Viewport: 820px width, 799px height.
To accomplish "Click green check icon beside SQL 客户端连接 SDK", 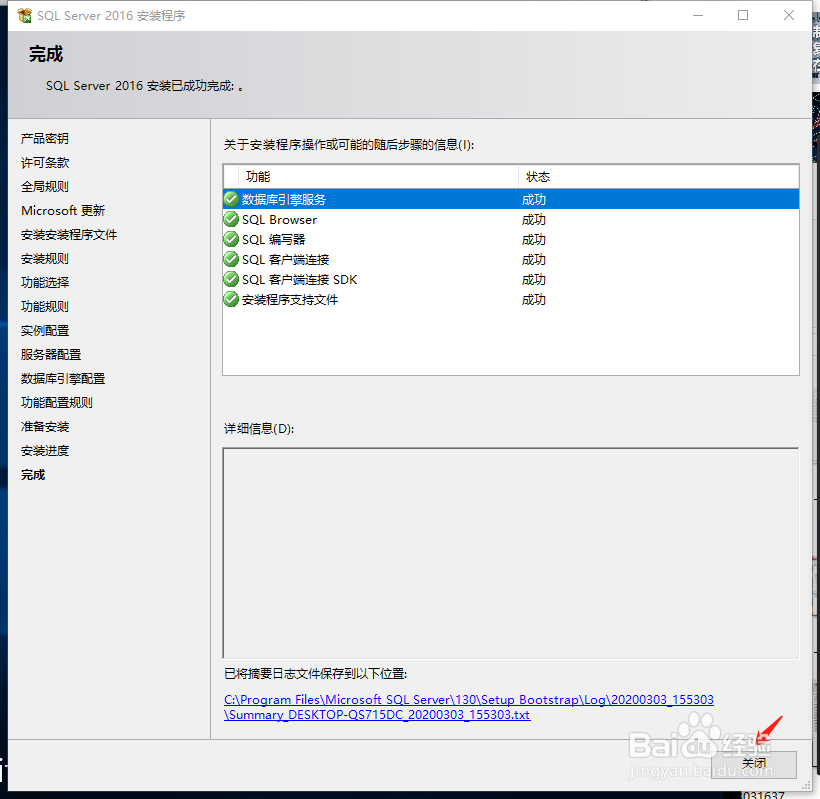I will point(231,279).
